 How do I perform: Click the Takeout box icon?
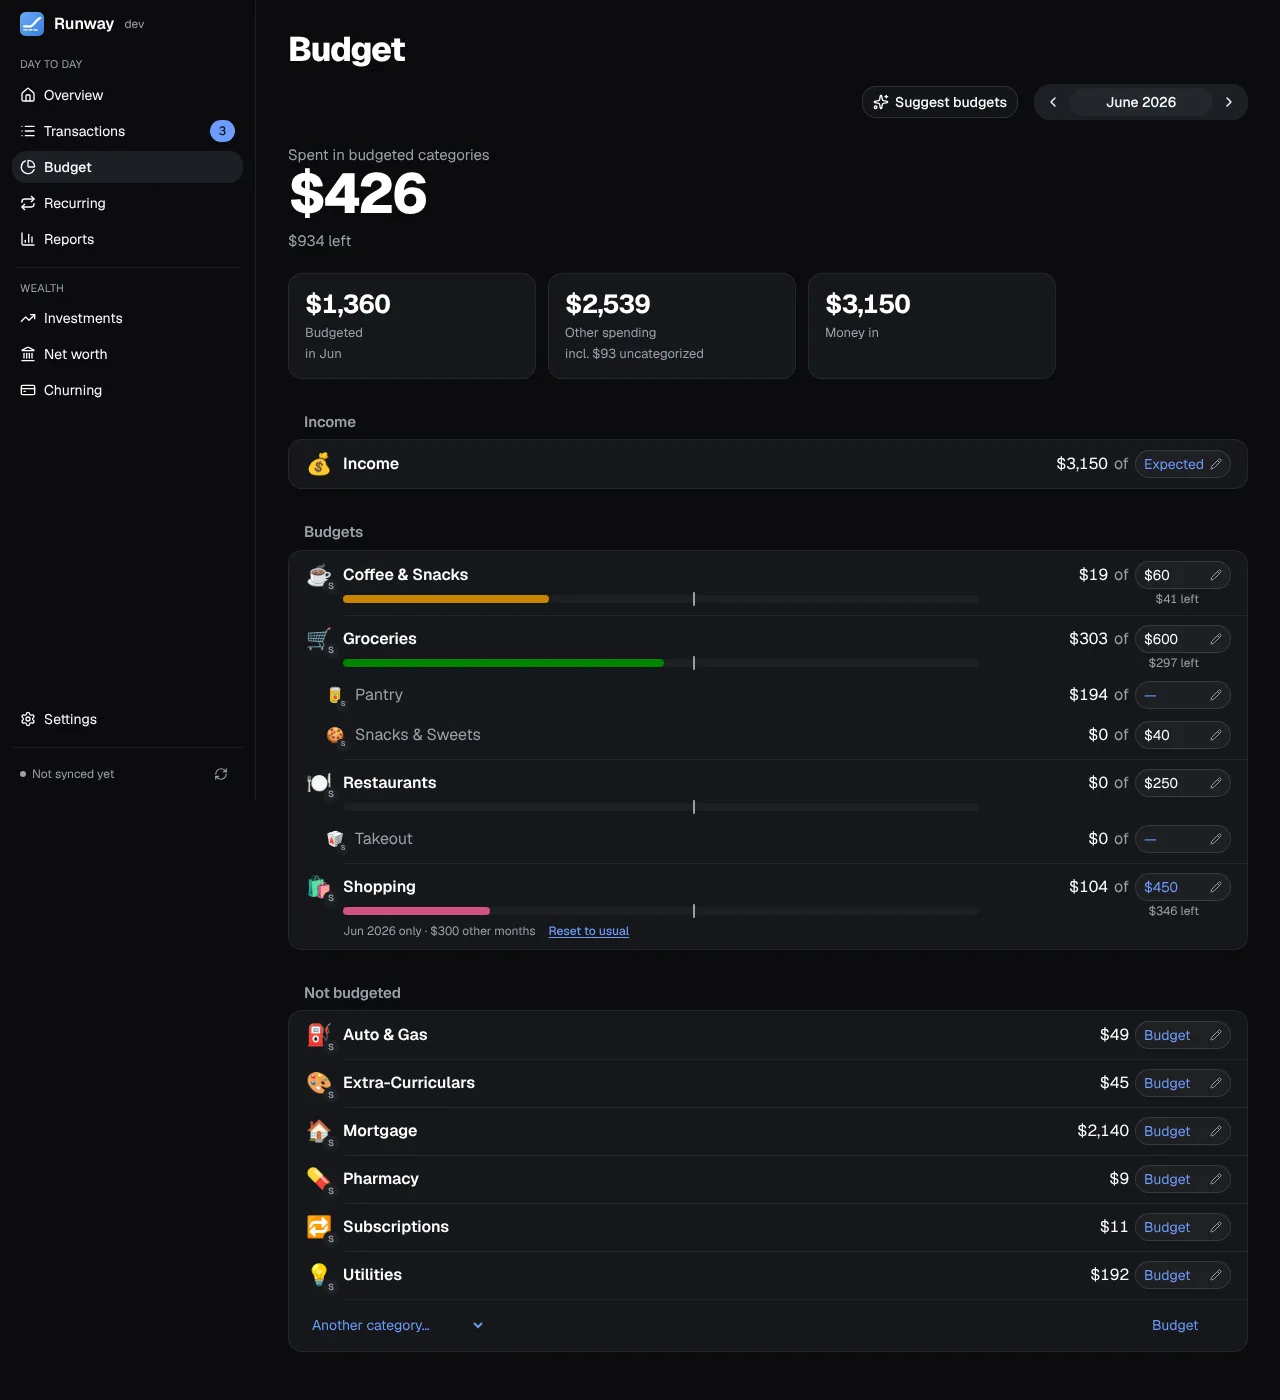coord(335,839)
